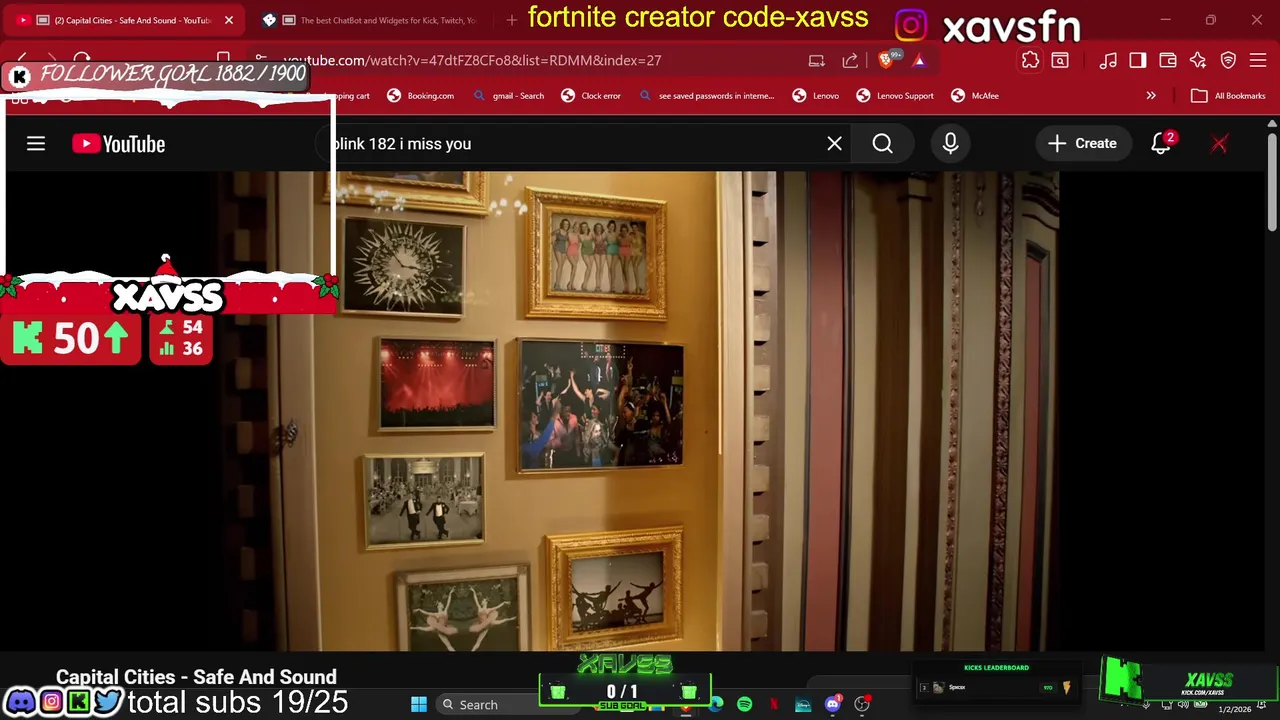Open Disney+ from the taskbar
Screen dimensions: 1280x720
(x=803, y=705)
